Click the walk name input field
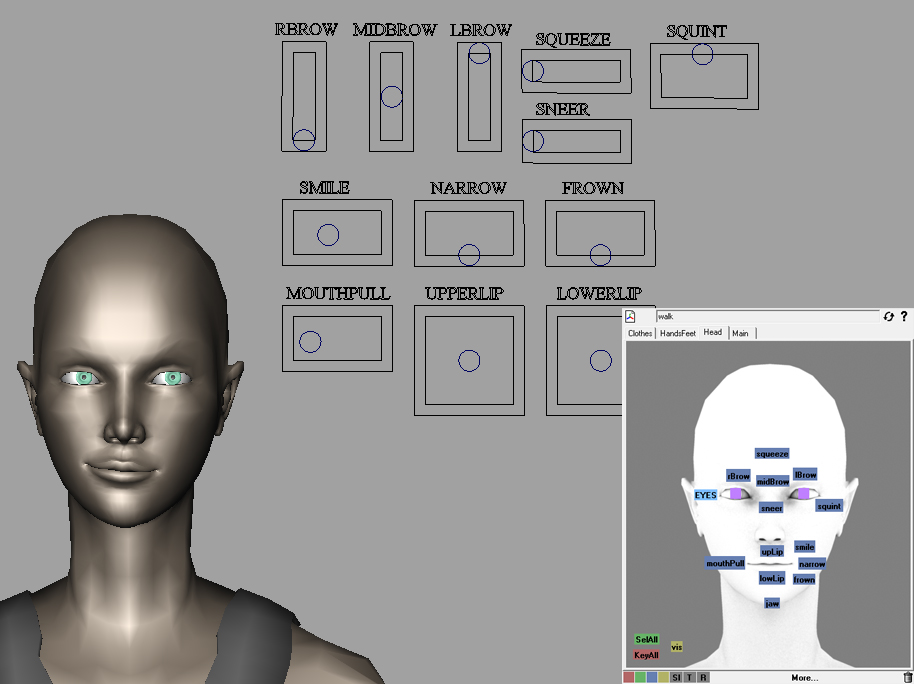914x684 pixels. pyautogui.click(x=765, y=317)
